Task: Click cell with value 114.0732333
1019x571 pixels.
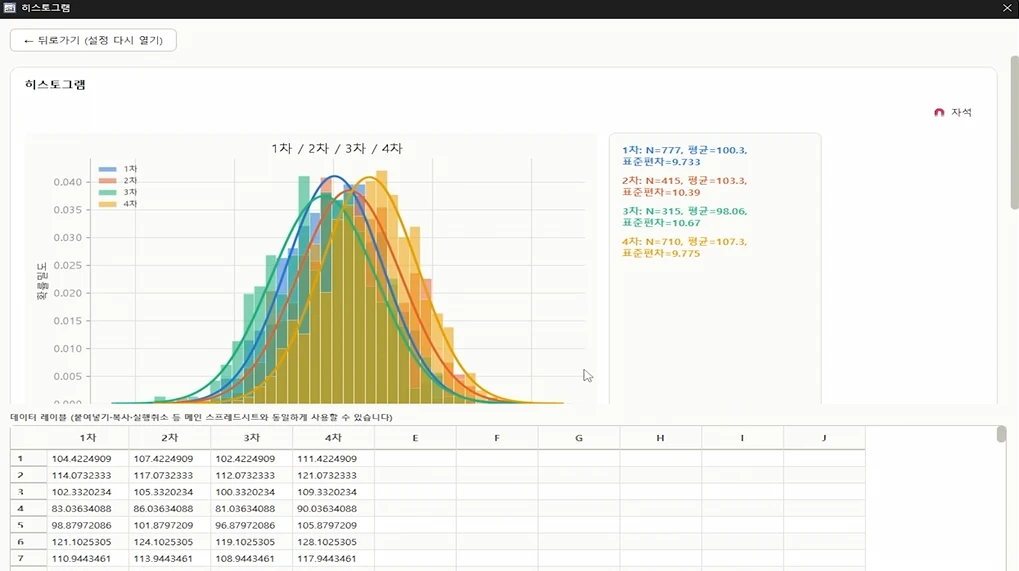Action: click(x=88, y=476)
